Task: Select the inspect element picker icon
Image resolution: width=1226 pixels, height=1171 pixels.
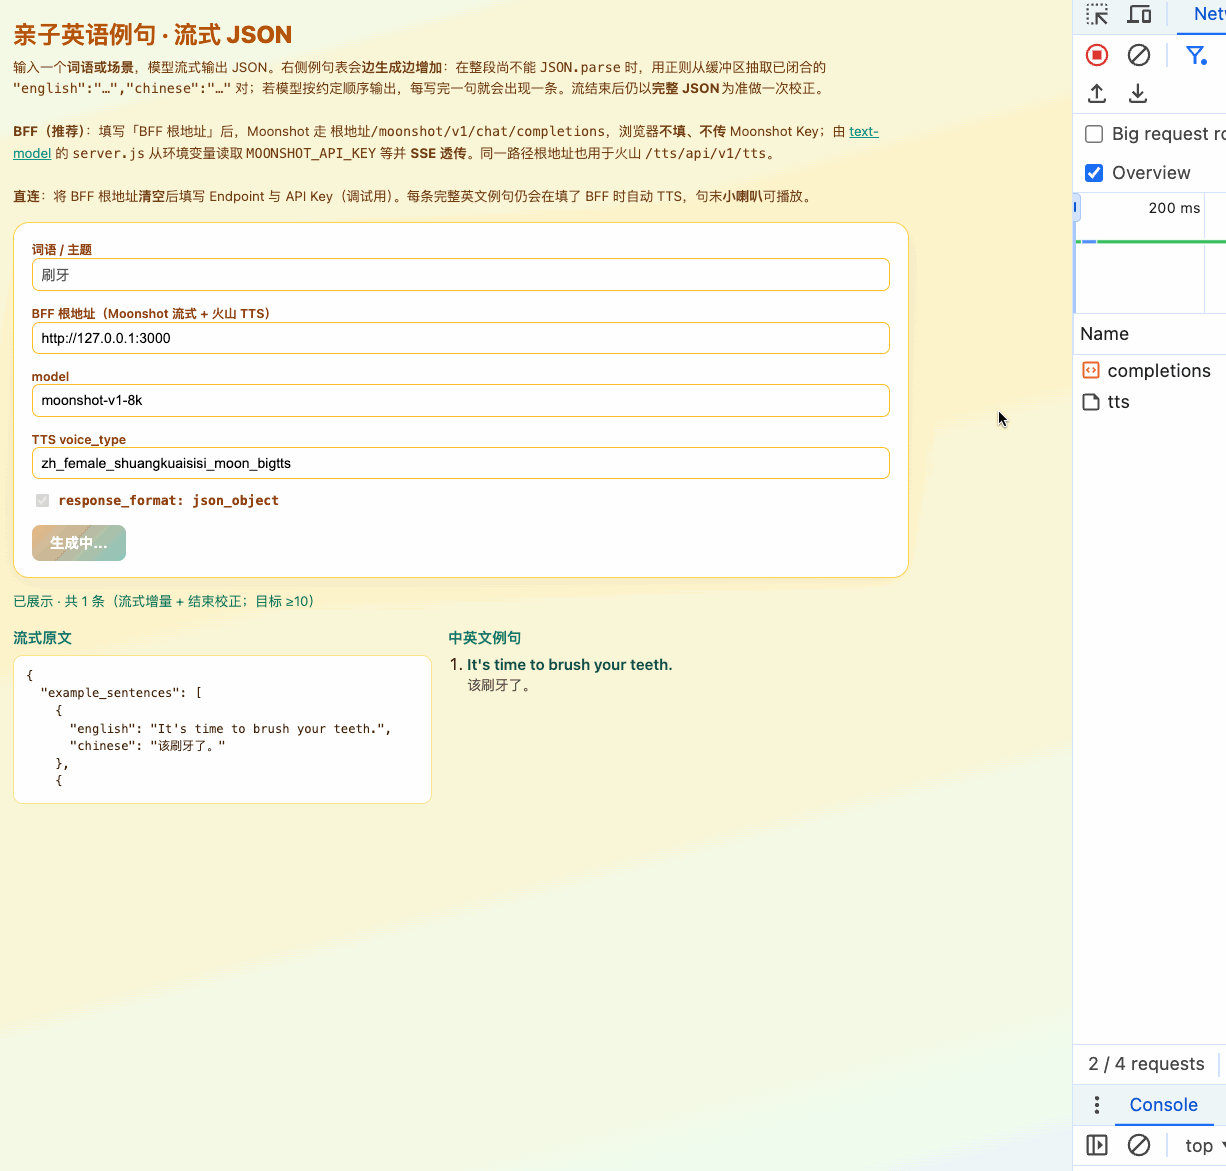Action: (x=1097, y=14)
